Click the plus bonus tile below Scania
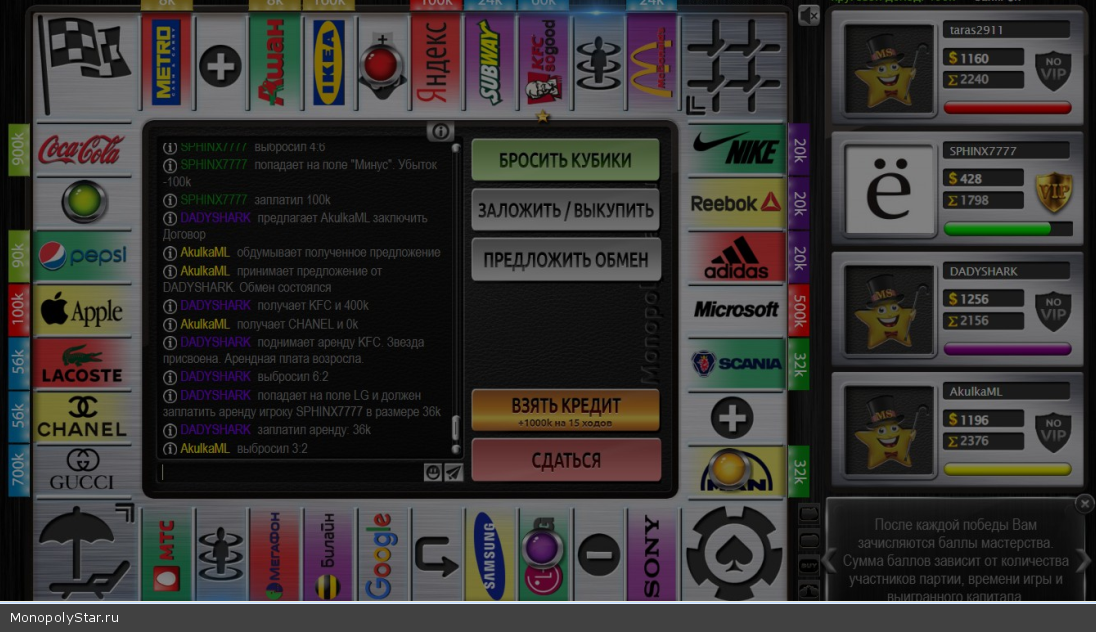Screen dimensions: 1096x632 click(733, 418)
